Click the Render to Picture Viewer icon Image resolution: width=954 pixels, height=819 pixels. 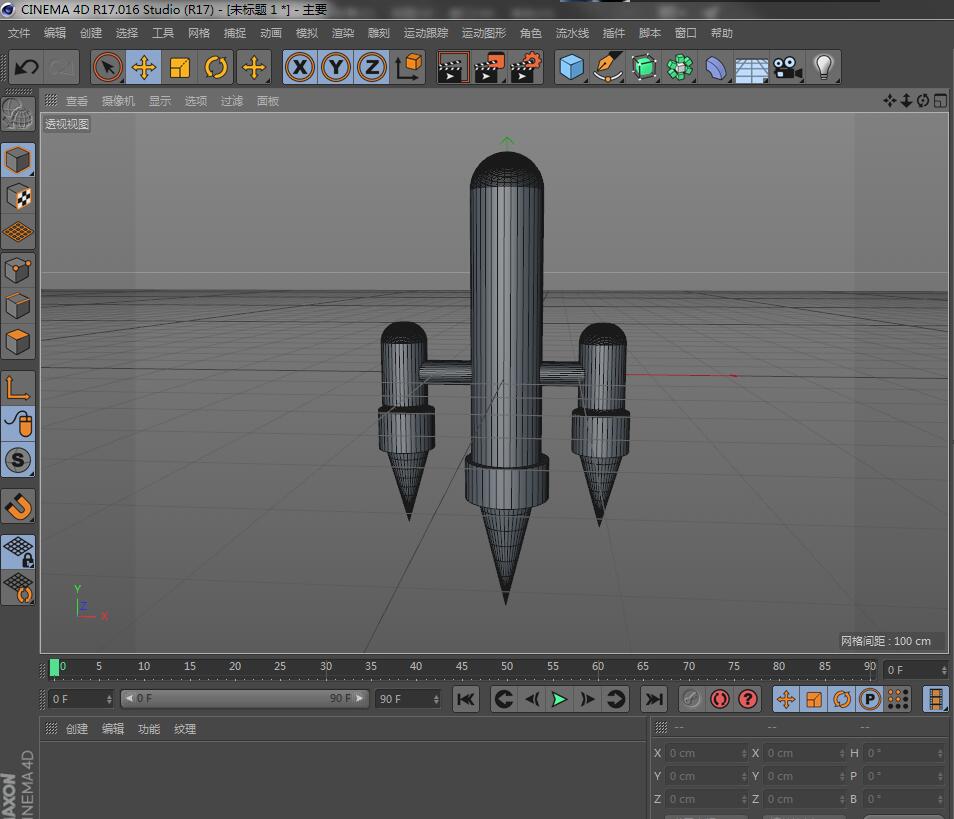click(x=489, y=68)
